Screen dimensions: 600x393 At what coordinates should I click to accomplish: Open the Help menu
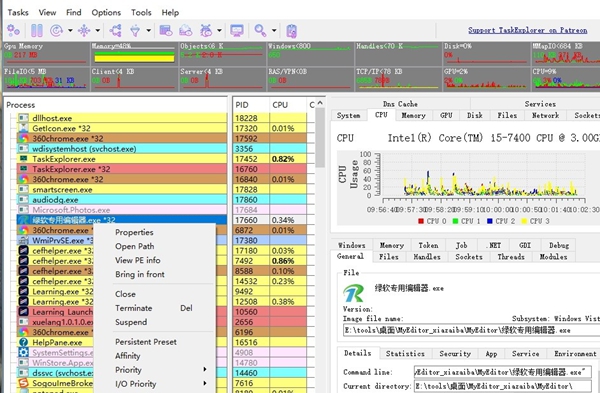(170, 13)
